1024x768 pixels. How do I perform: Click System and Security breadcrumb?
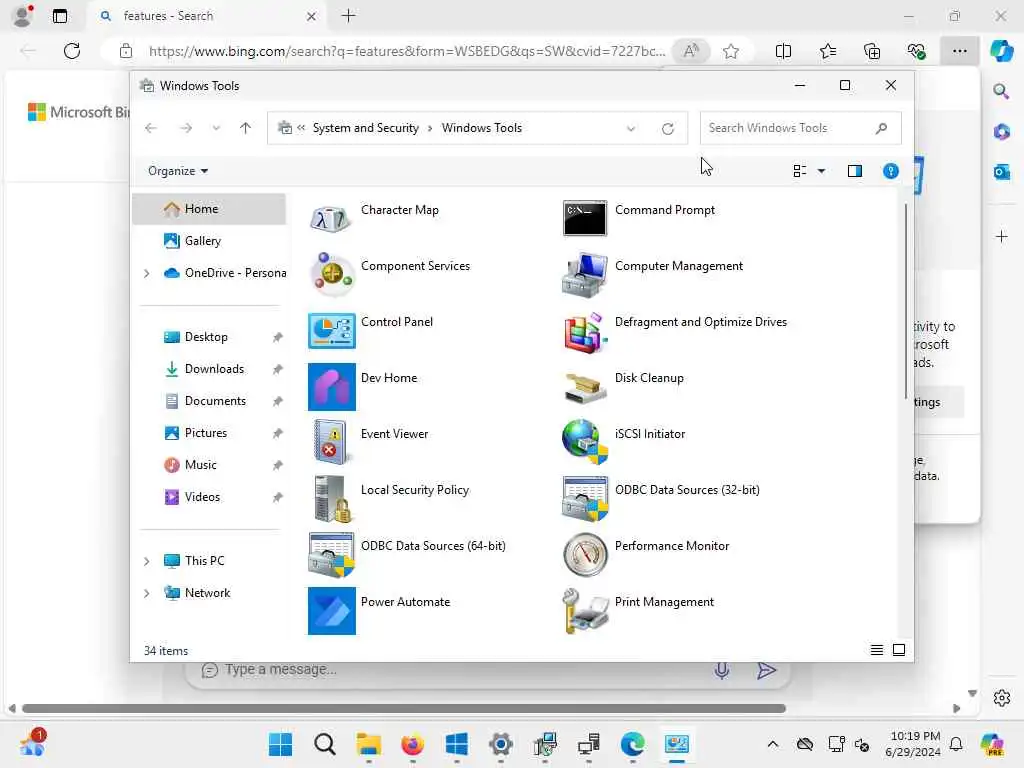[366, 128]
